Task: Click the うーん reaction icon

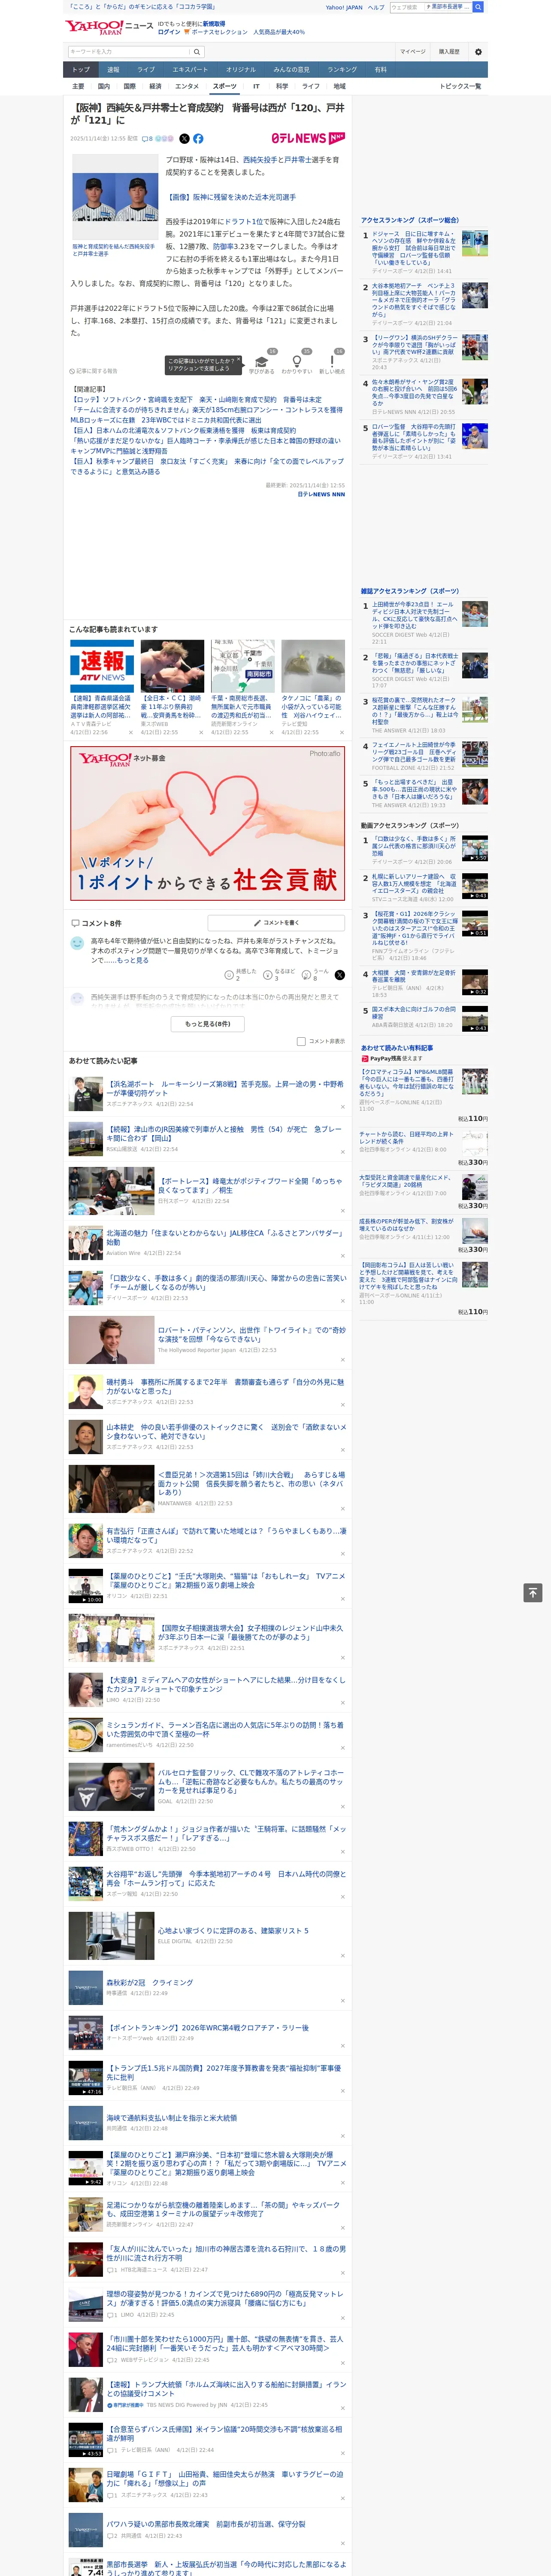Action: (x=306, y=974)
